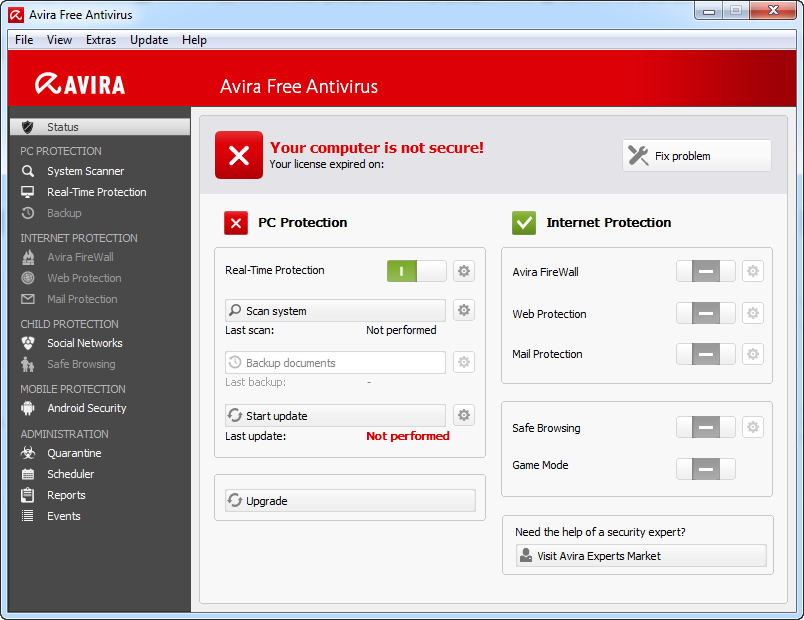Click 'Your computer is not secure!' heading
The image size is (804, 620).
[377, 148]
